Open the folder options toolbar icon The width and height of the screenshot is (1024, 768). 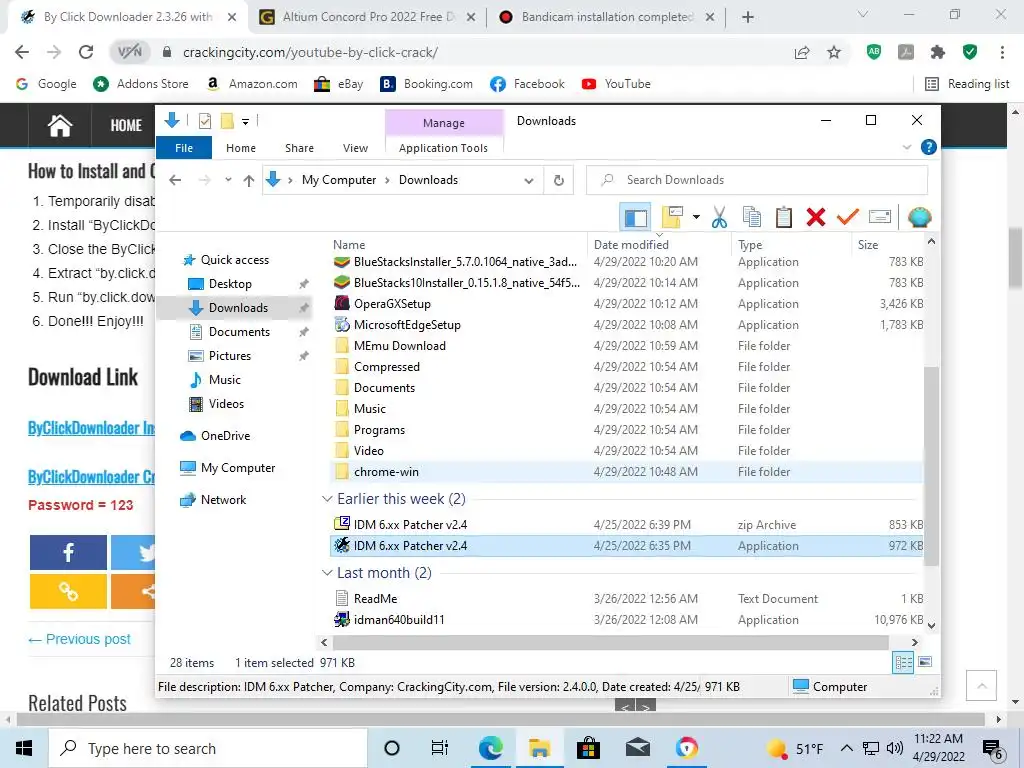[672, 217]
